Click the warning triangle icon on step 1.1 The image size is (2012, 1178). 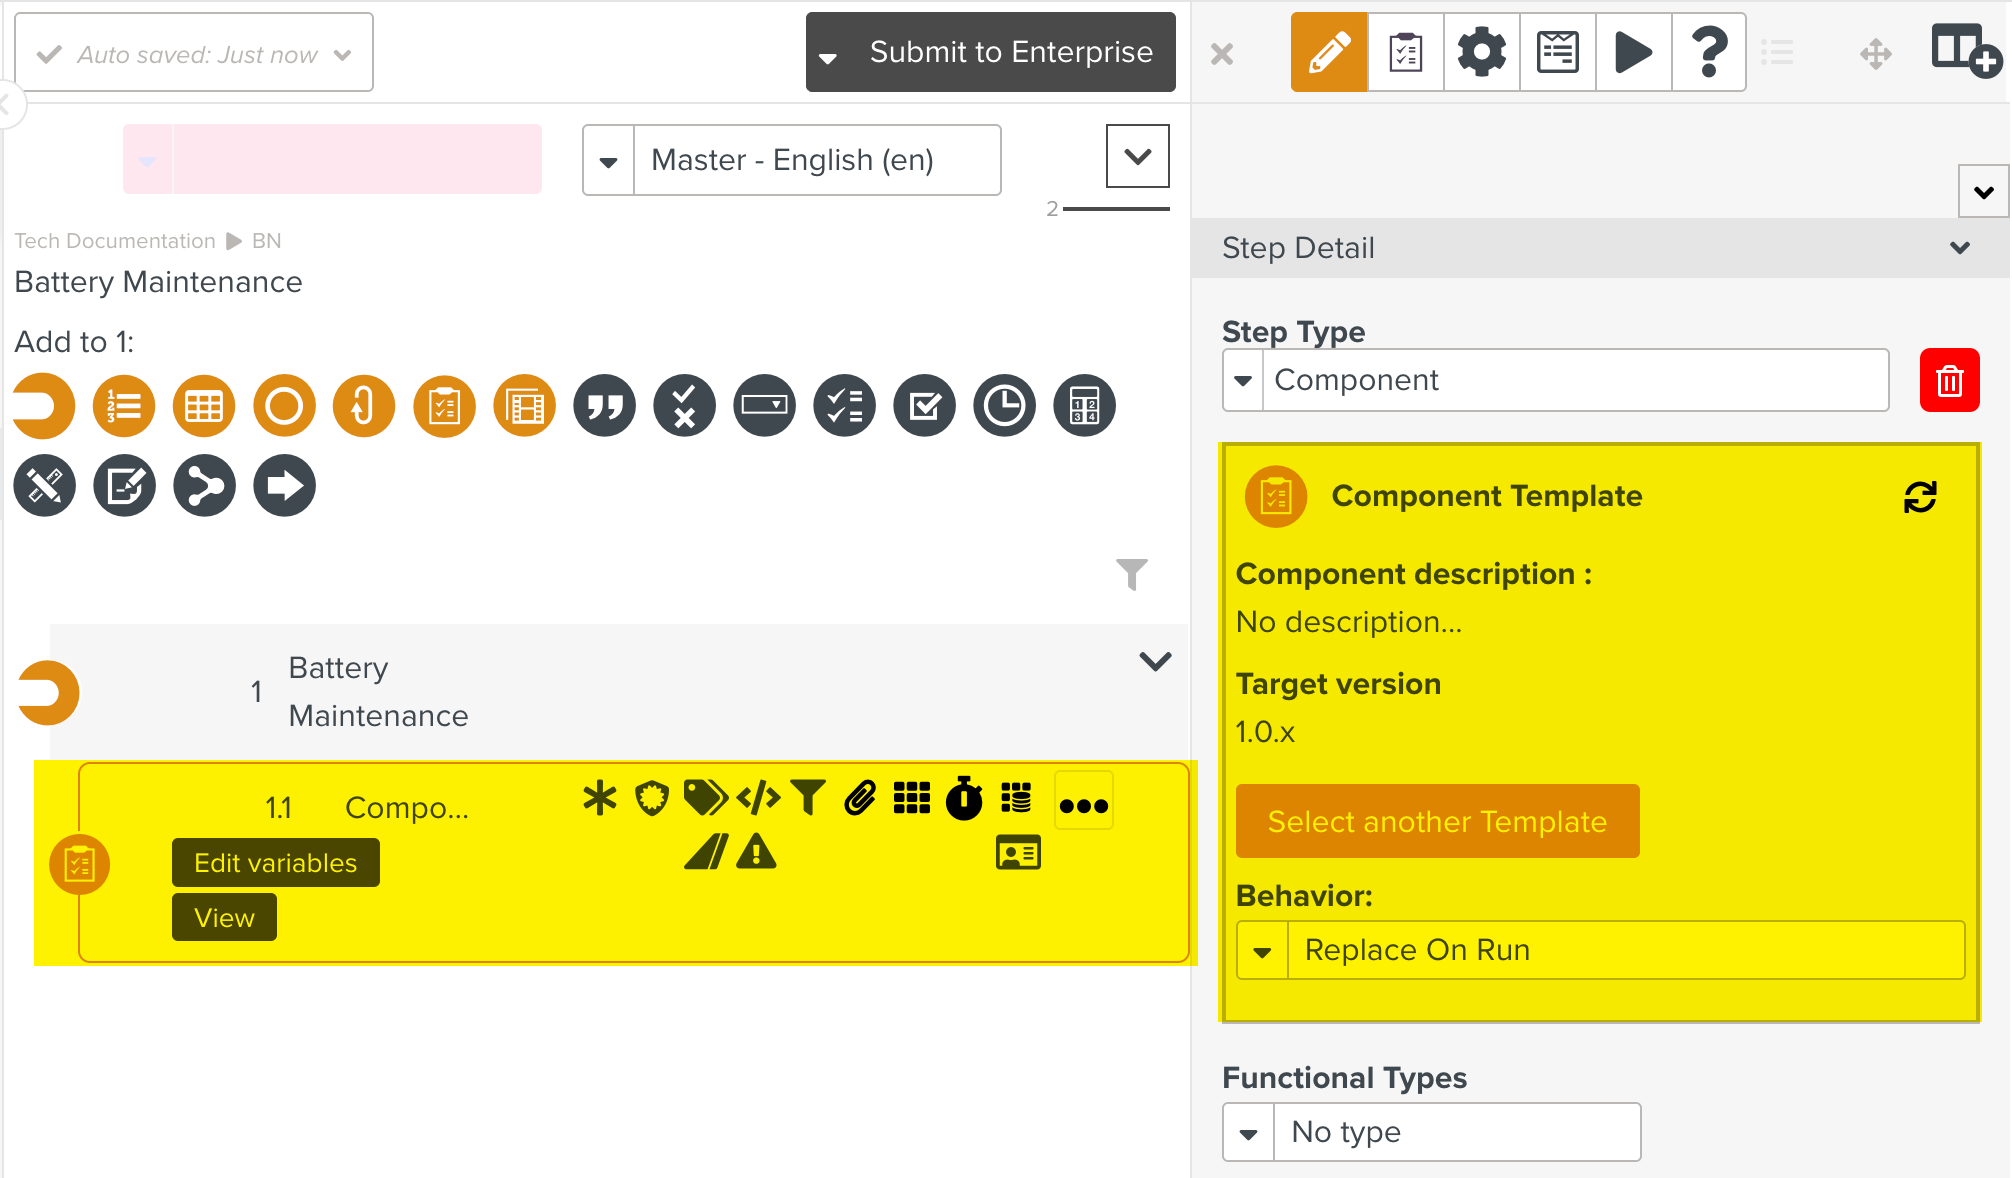click(x=757, y=853)
